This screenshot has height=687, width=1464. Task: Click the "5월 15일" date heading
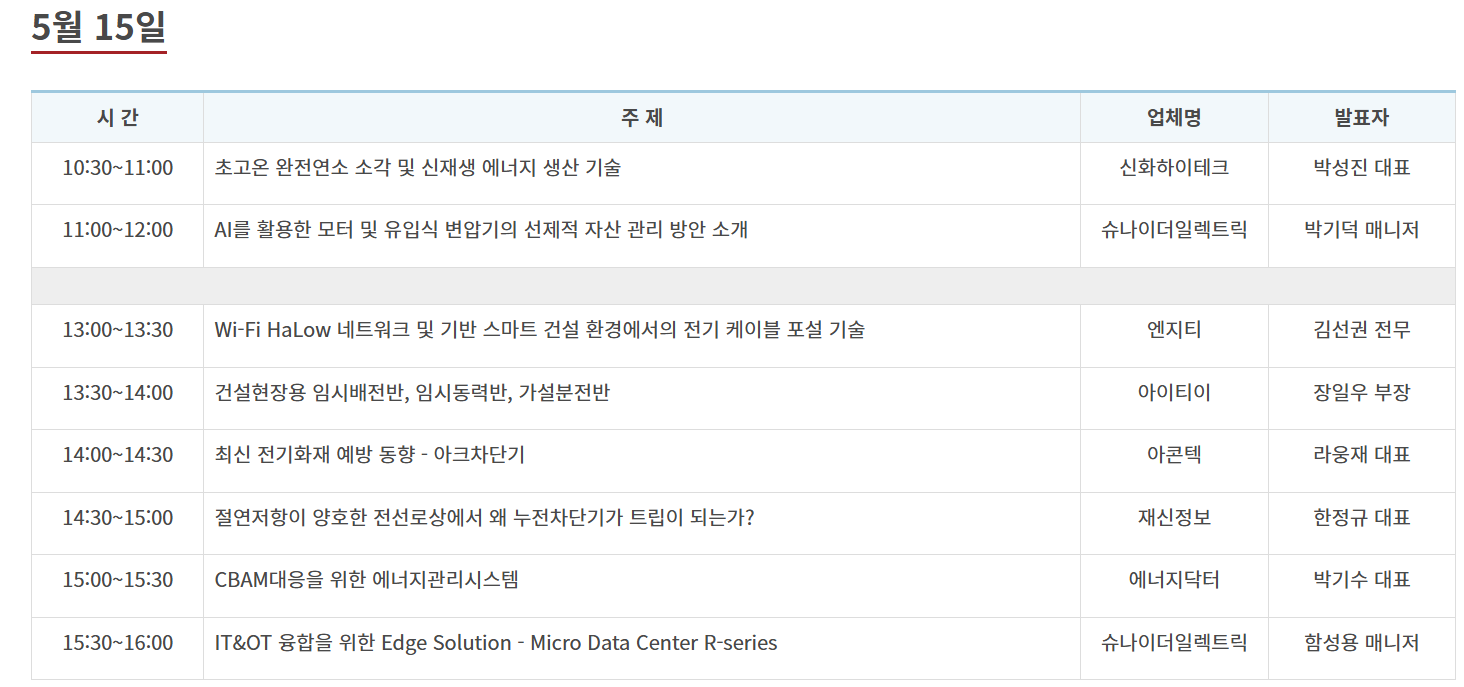[98, 27]
